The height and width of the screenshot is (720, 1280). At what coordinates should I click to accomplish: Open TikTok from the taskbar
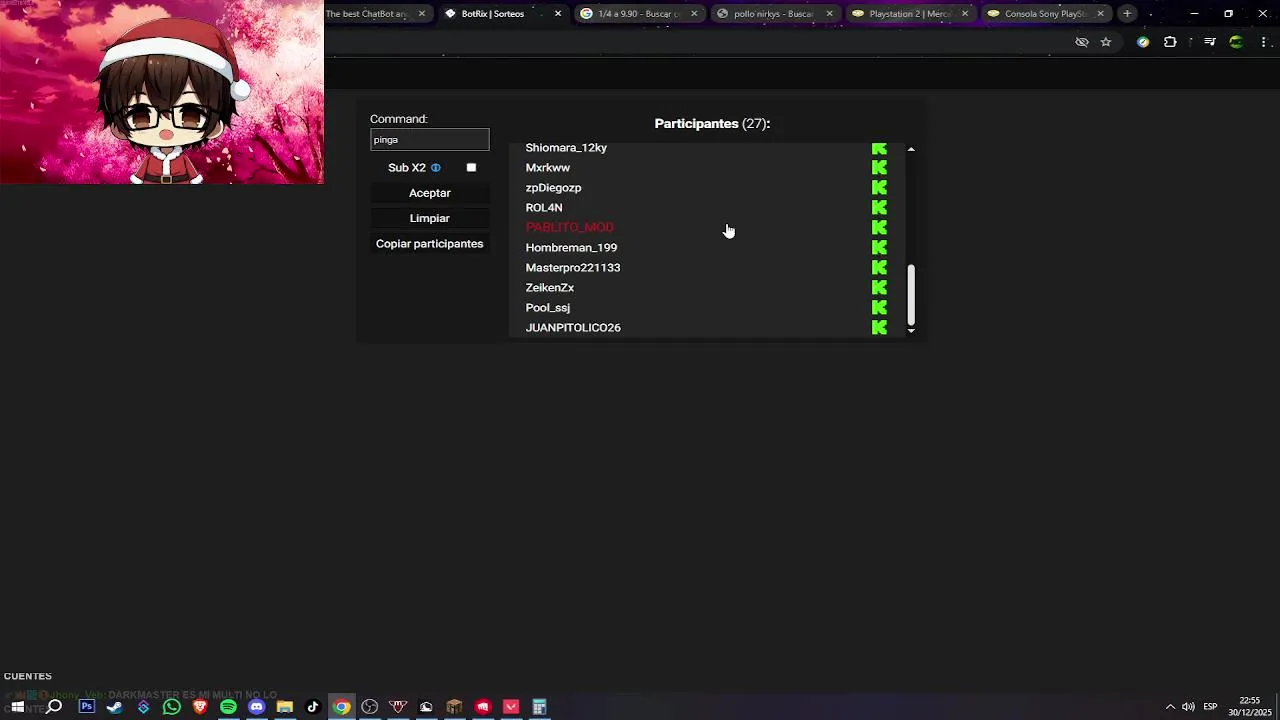pyautogui.click(x=313, y=707)
